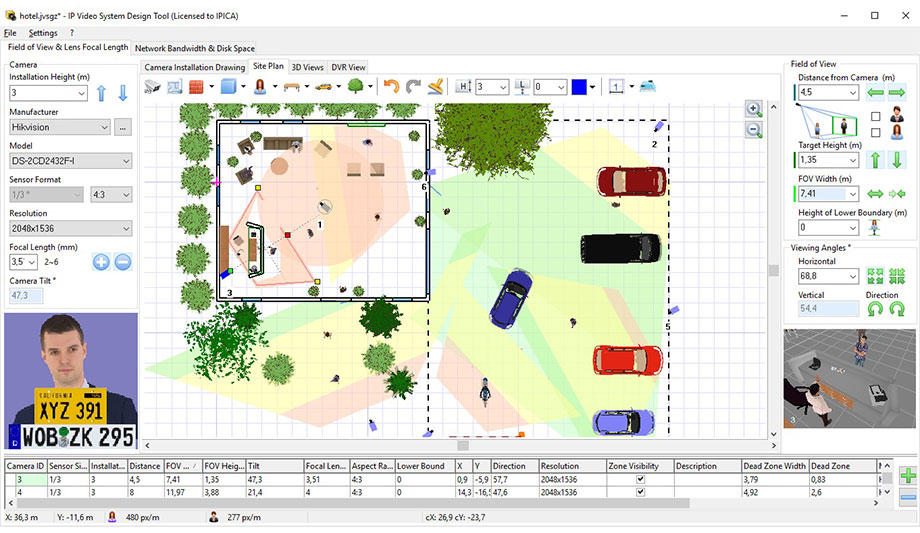The height and width of the screenshot is (533, 920).
Task: Toggle Zone Visibility for camera 4
Action: click(x=640, y=492)
